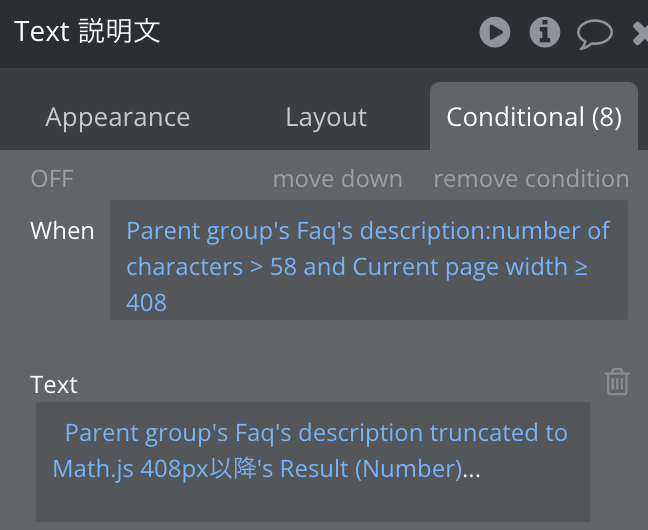Click the Text property label
This screenshot has height=530, width=648.
click(x=54, y=385)
